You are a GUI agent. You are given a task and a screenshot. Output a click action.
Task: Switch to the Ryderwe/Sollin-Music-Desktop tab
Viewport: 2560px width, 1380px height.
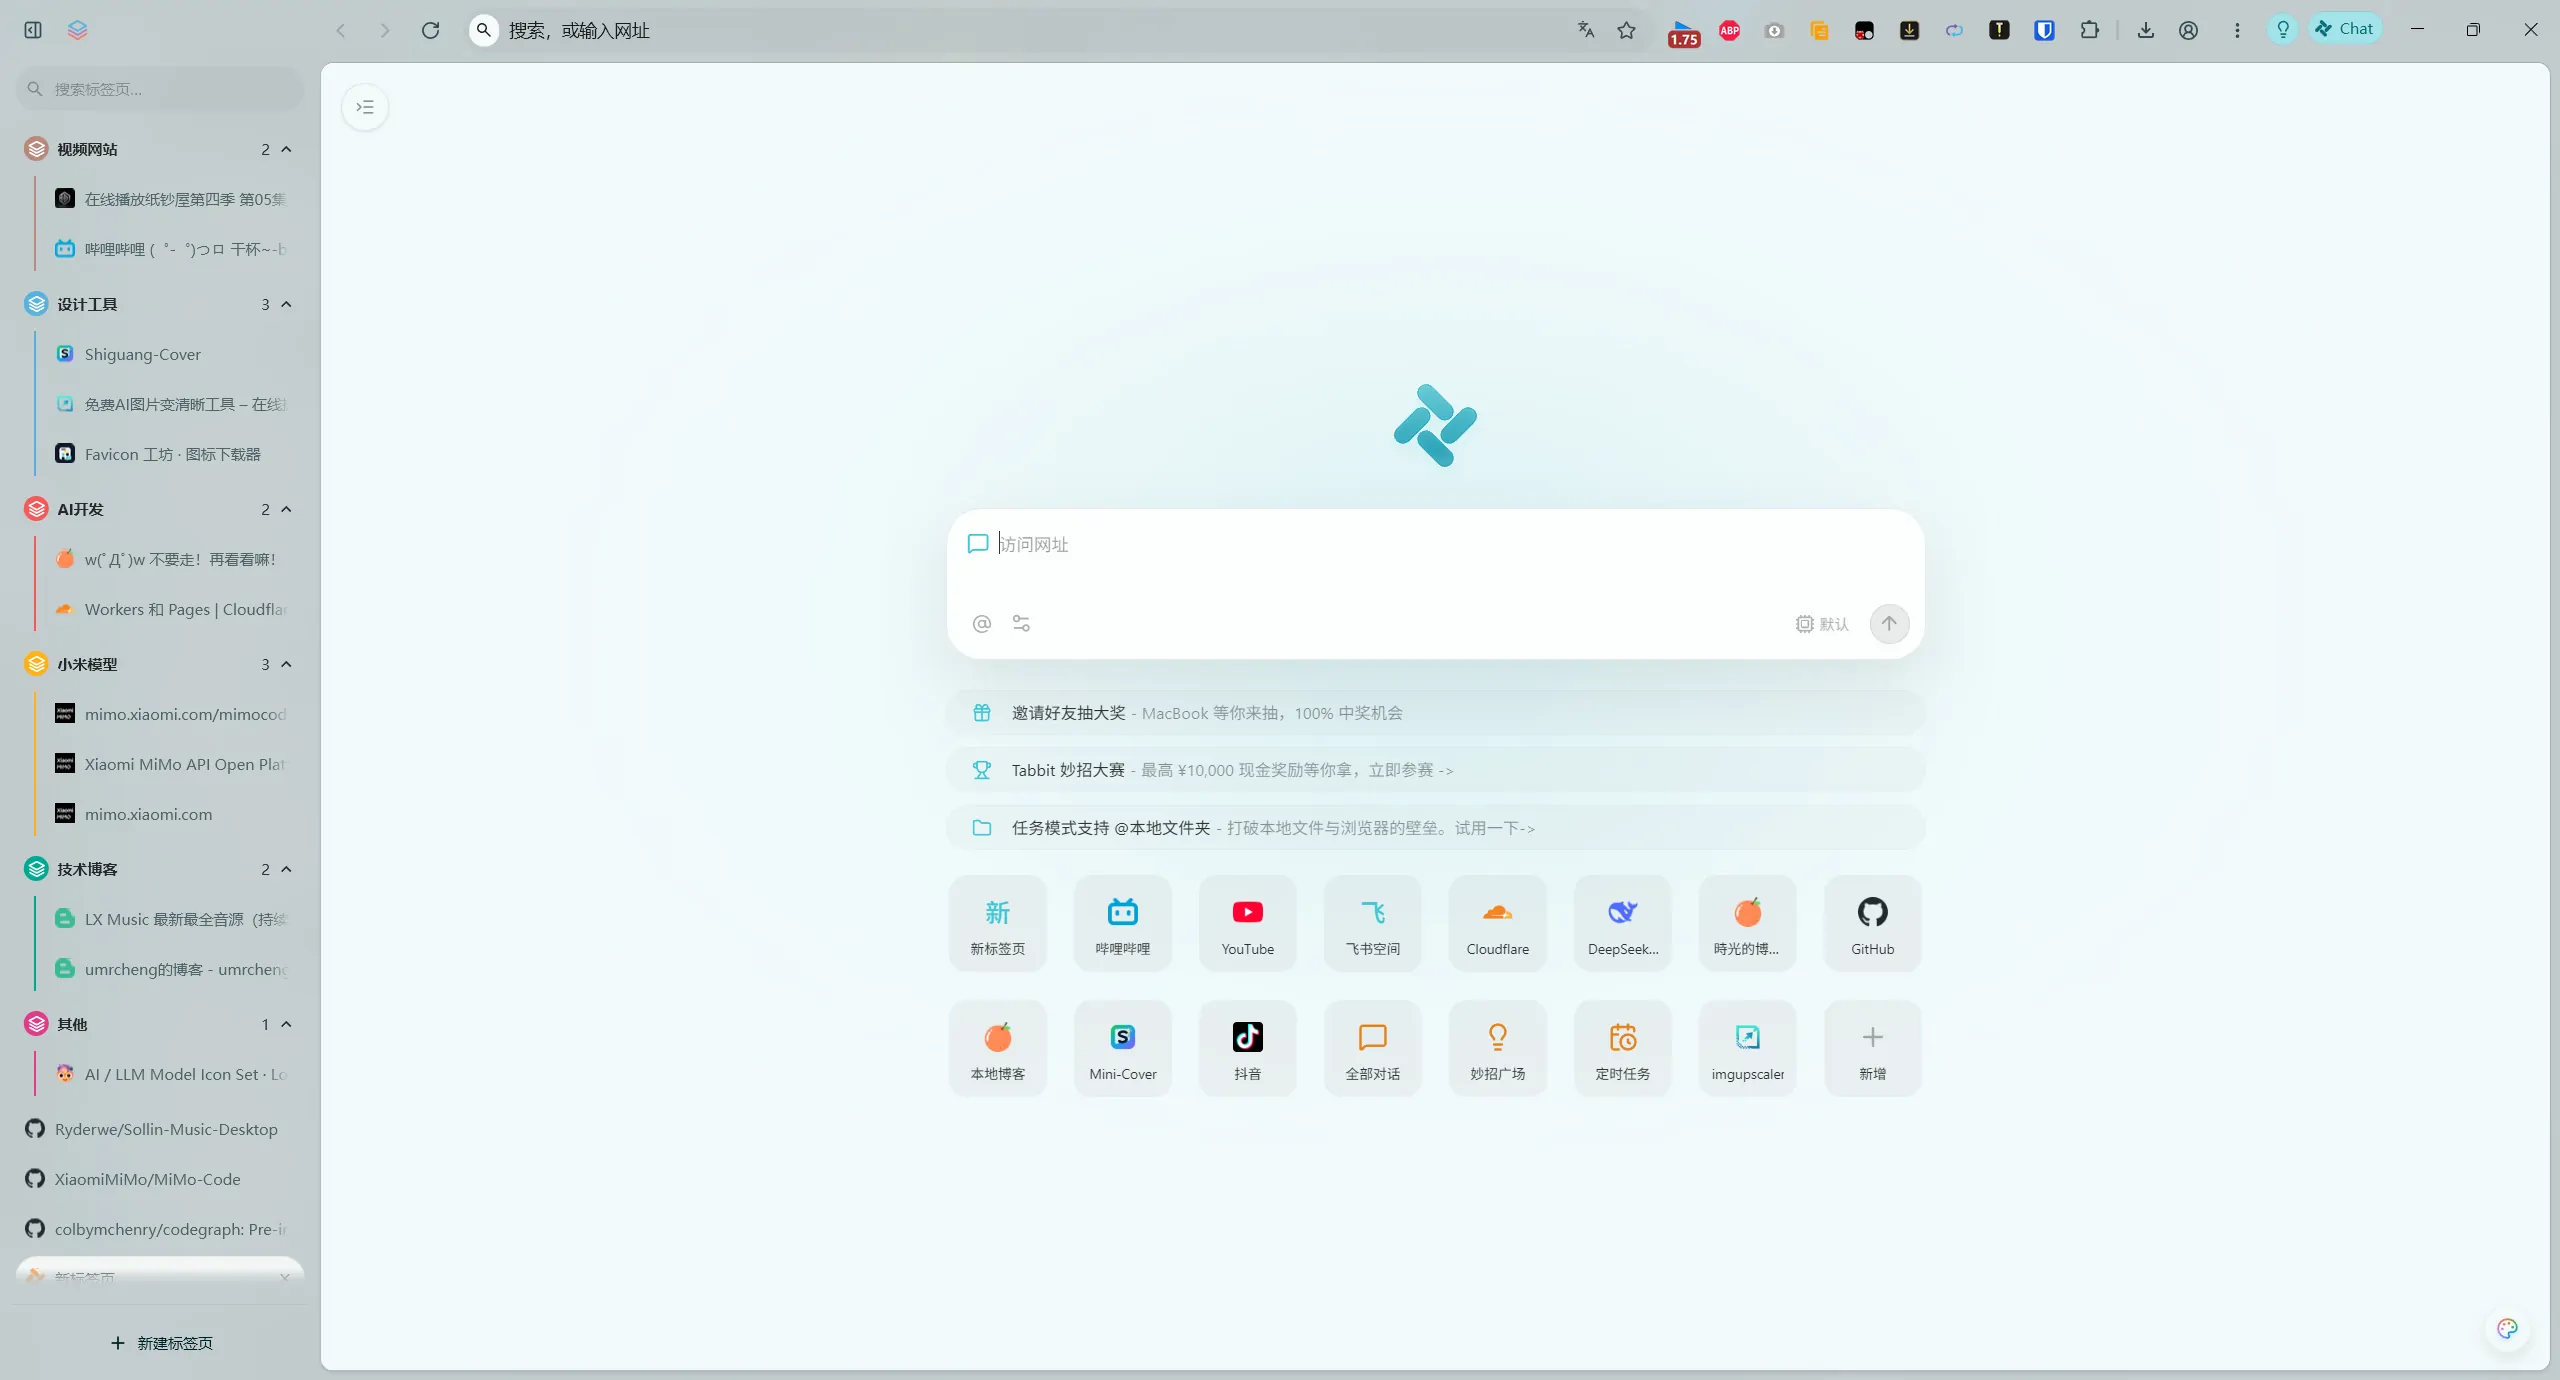[x=160, y=1129]
